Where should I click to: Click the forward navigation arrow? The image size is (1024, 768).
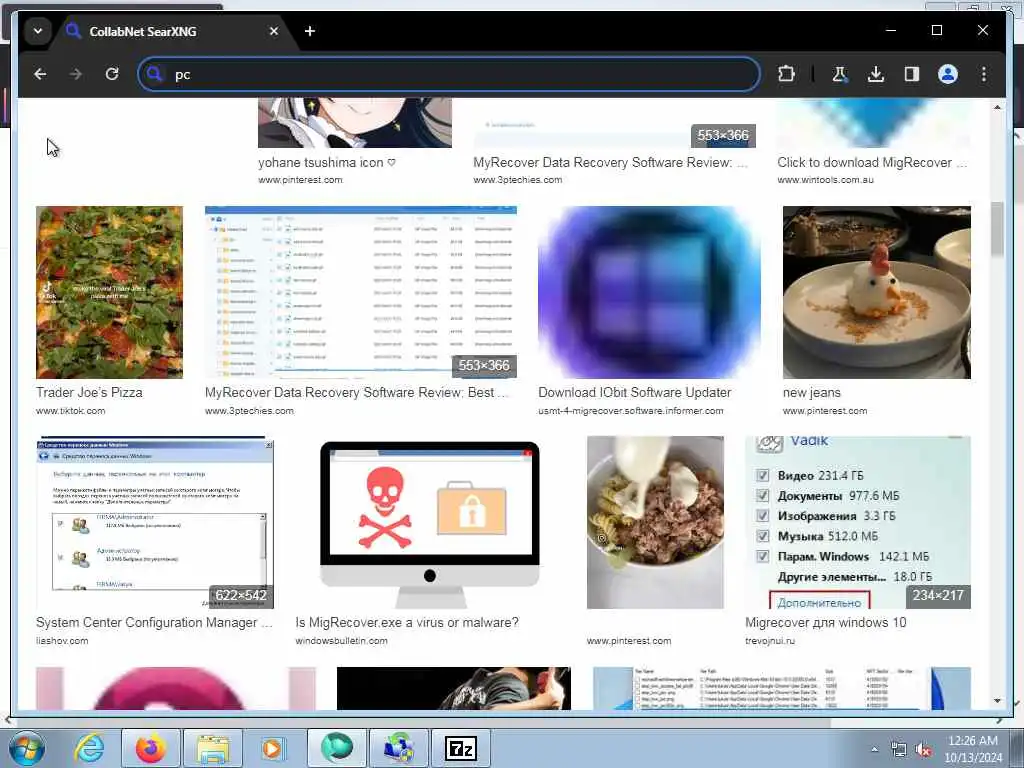click(x=76, y=74)
